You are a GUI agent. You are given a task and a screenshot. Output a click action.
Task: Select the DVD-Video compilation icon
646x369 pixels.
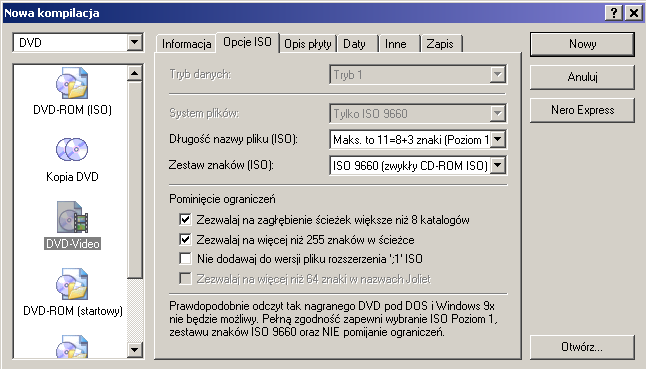tap(73, 217)
